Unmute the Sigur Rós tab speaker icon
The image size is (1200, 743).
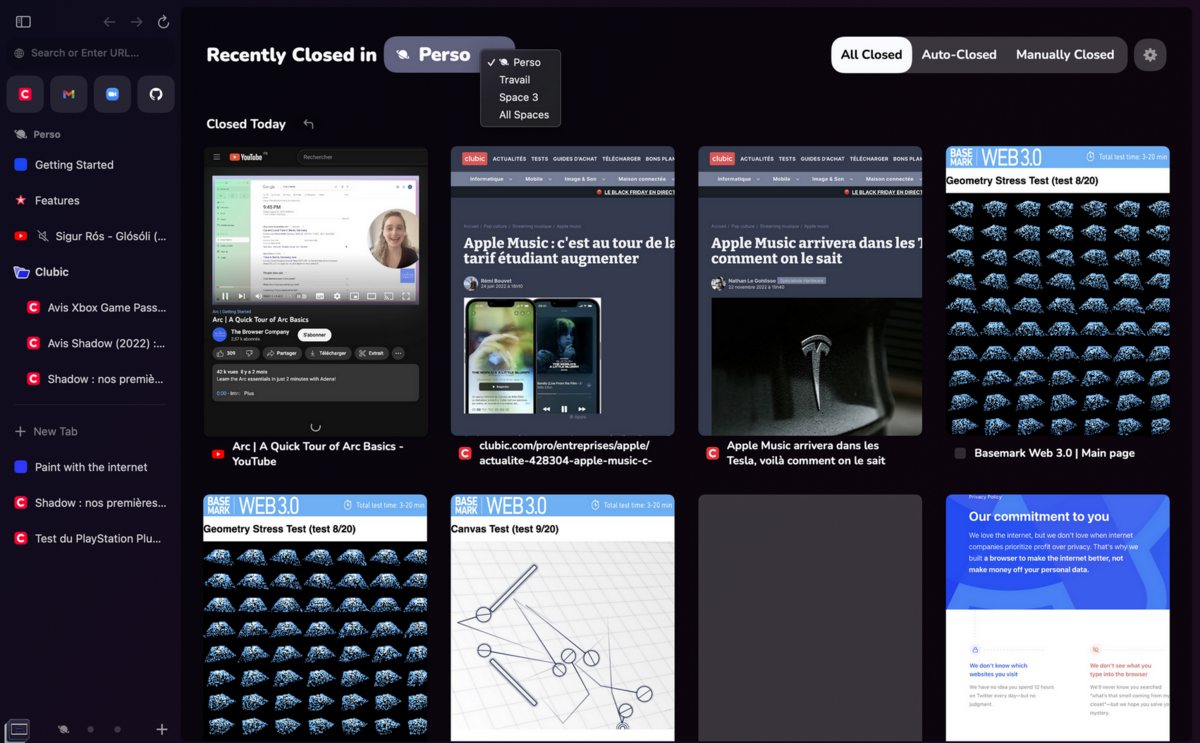tap(42, 236)
